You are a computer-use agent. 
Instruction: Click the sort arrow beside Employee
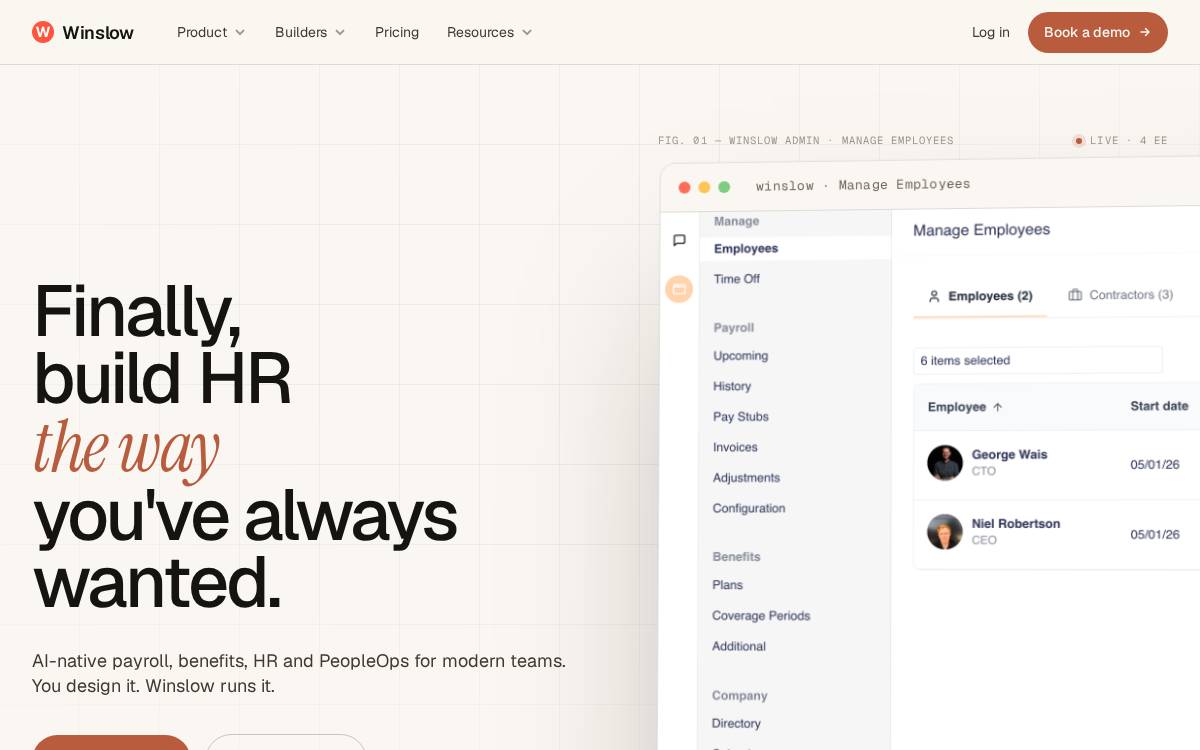997,407
